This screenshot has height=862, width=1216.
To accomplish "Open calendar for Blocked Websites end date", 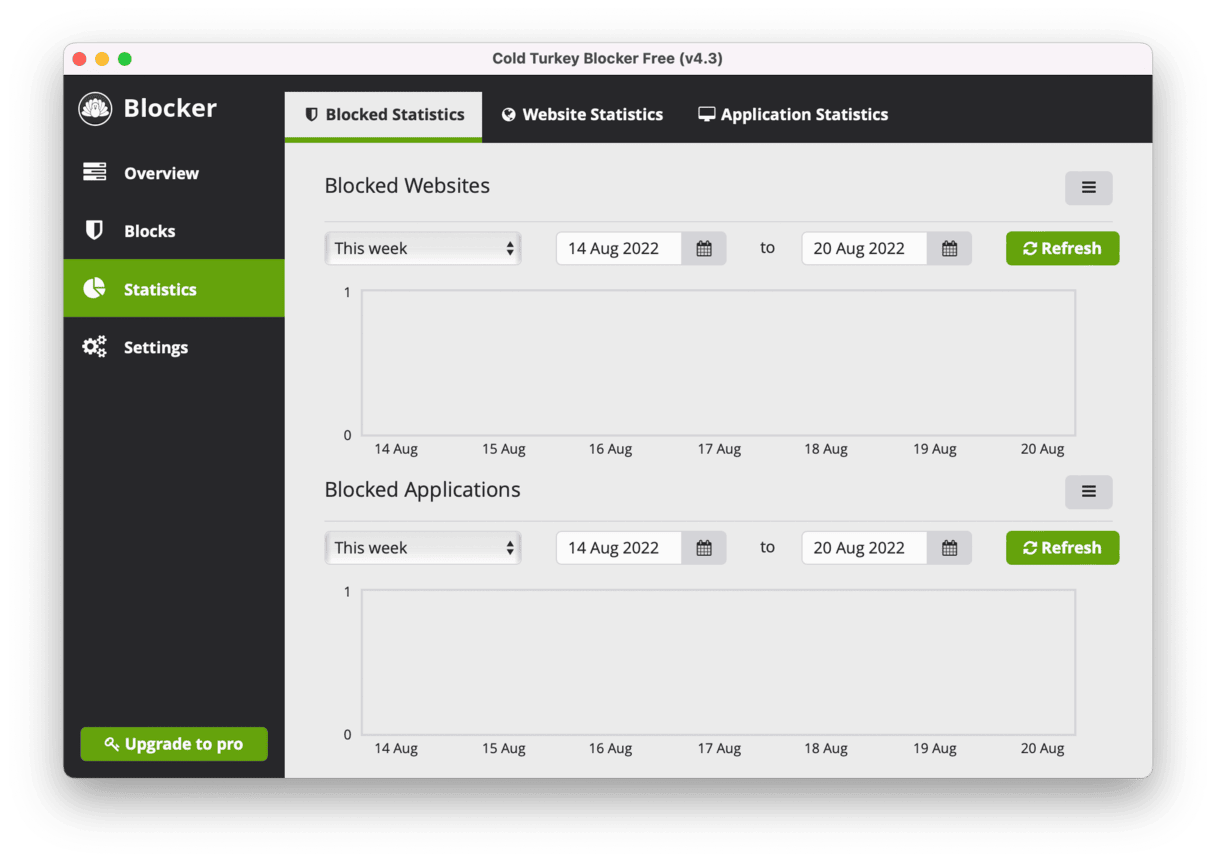I will point(949,248).
